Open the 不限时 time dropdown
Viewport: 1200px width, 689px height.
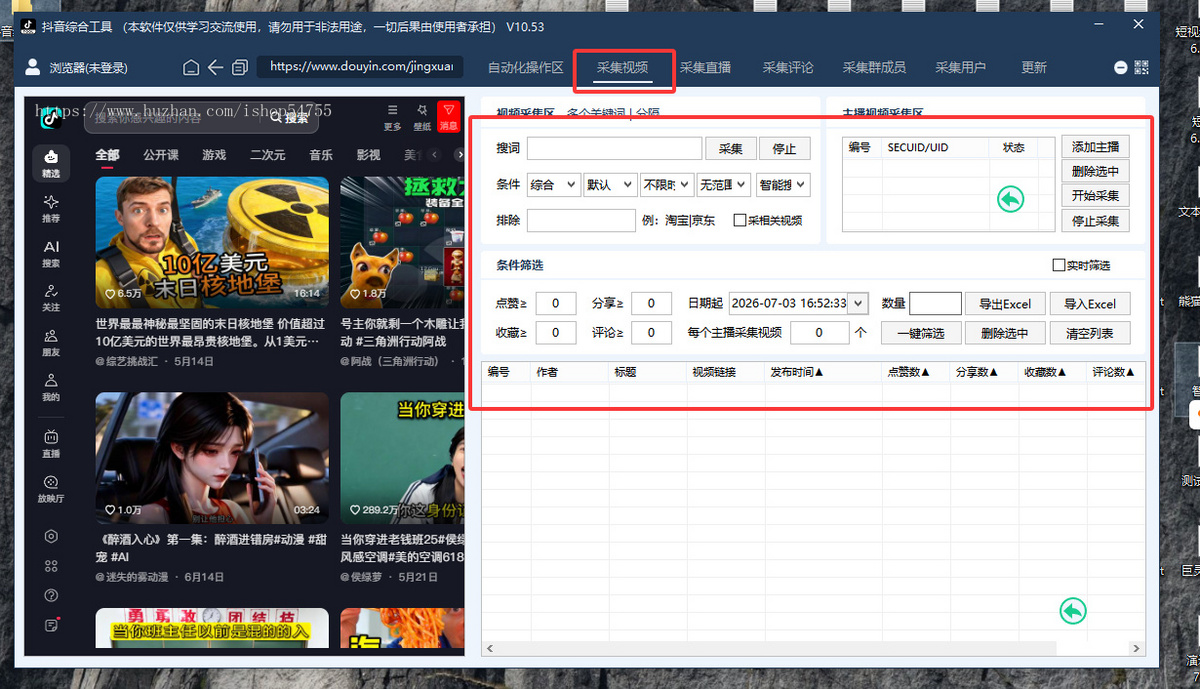click(x=667, y=184)
